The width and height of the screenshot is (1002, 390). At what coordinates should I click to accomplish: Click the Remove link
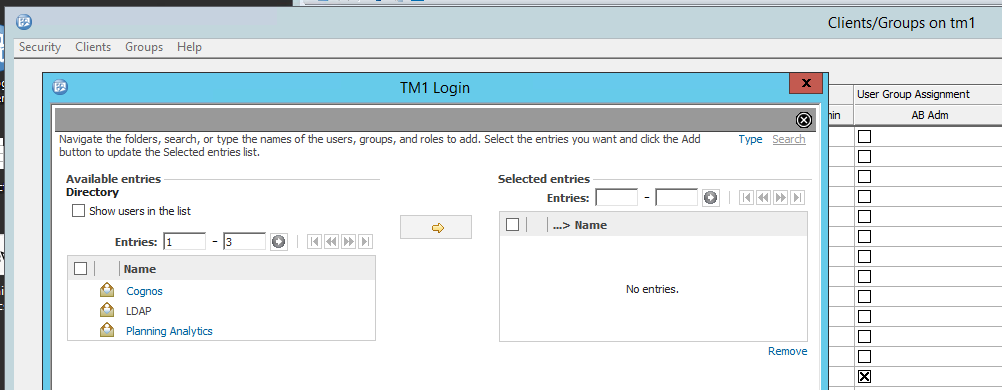(x=788, y=351)
